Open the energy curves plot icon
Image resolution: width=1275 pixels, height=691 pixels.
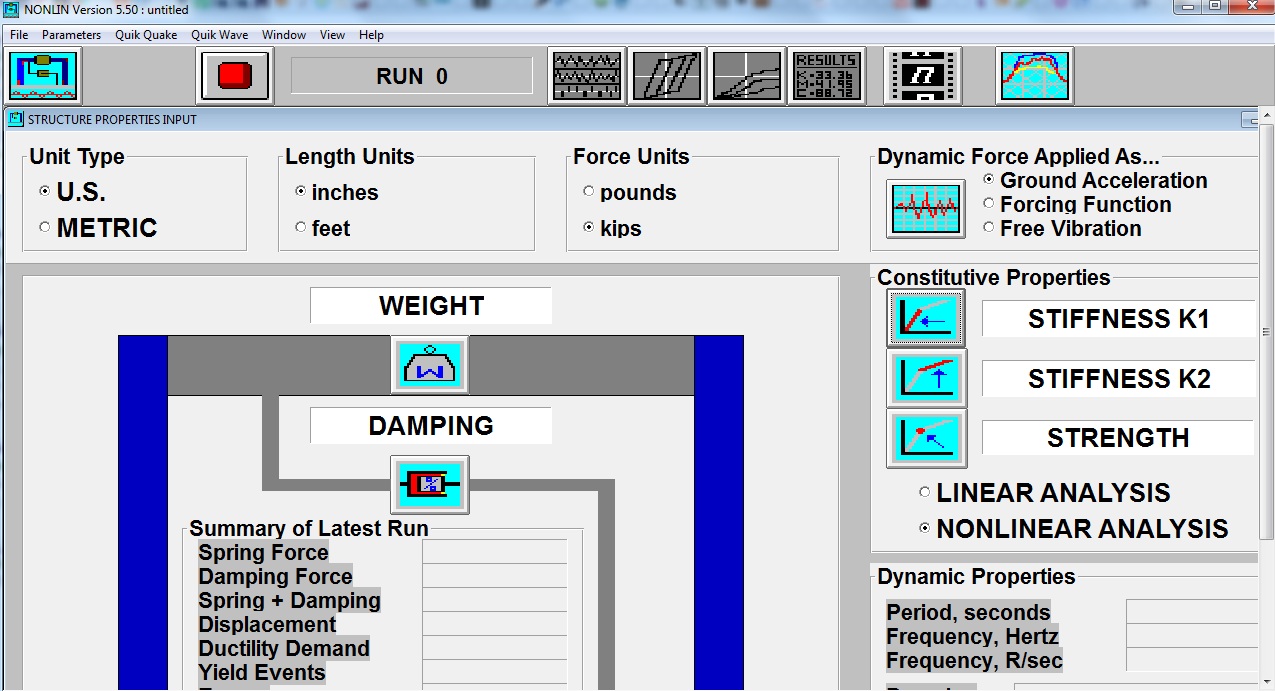pos(747,76)
